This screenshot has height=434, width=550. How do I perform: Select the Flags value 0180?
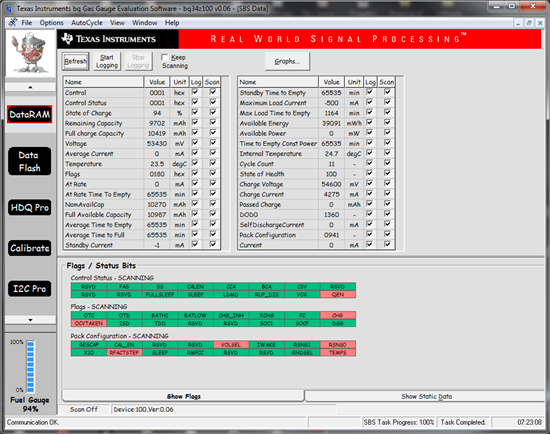(x=157, y=174)
